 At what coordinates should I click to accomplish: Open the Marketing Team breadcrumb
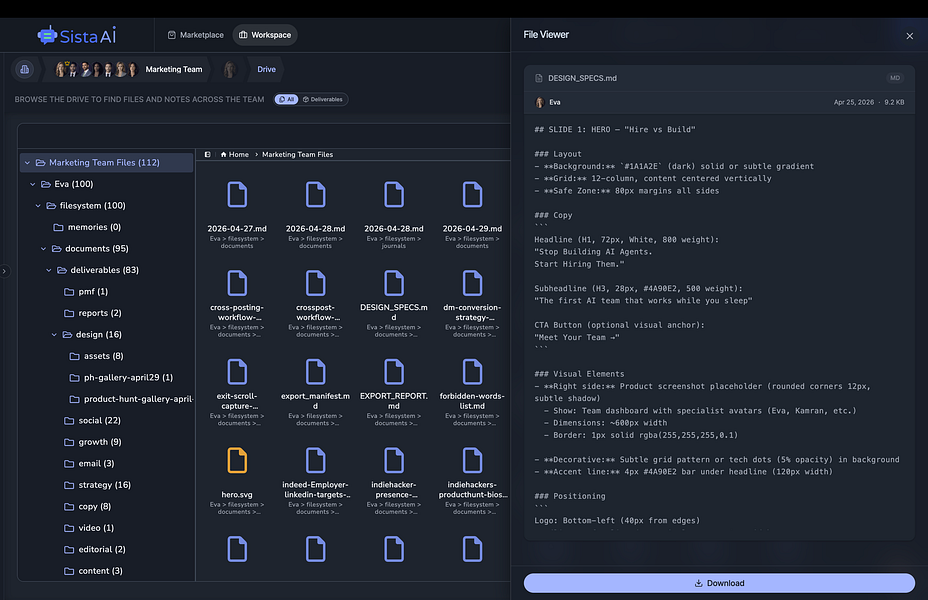point(174,69)
